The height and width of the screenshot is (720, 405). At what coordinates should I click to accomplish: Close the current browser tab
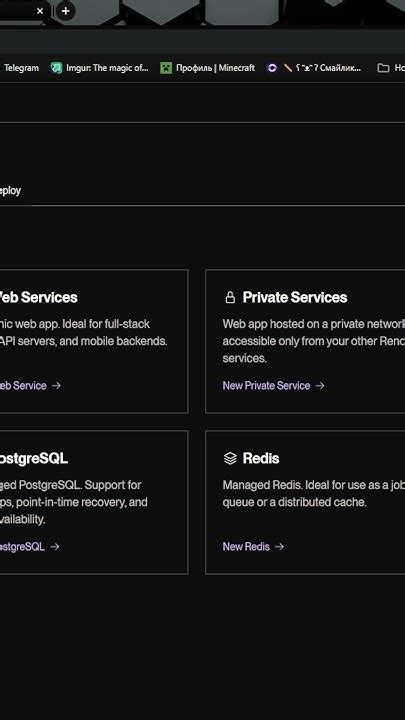tap(40, 11)
